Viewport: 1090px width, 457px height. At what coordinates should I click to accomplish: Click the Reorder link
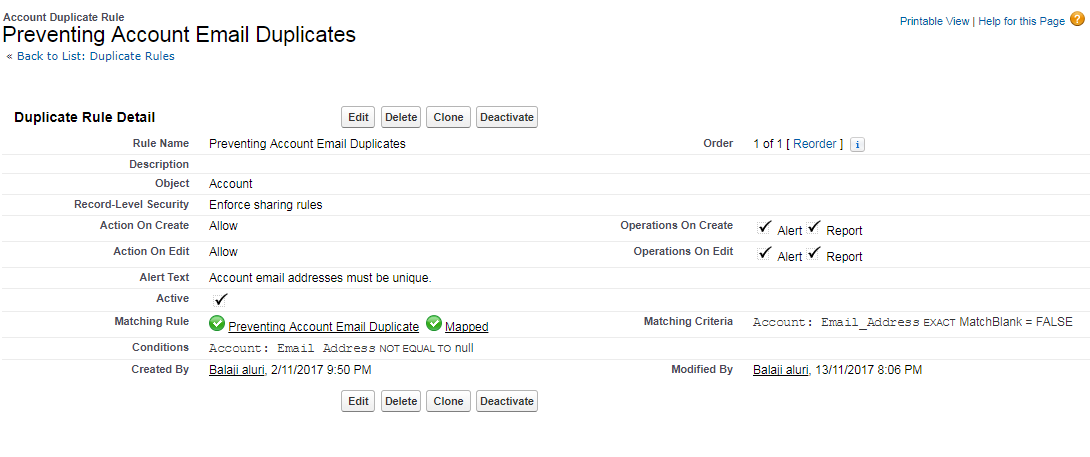coord(815,144)
